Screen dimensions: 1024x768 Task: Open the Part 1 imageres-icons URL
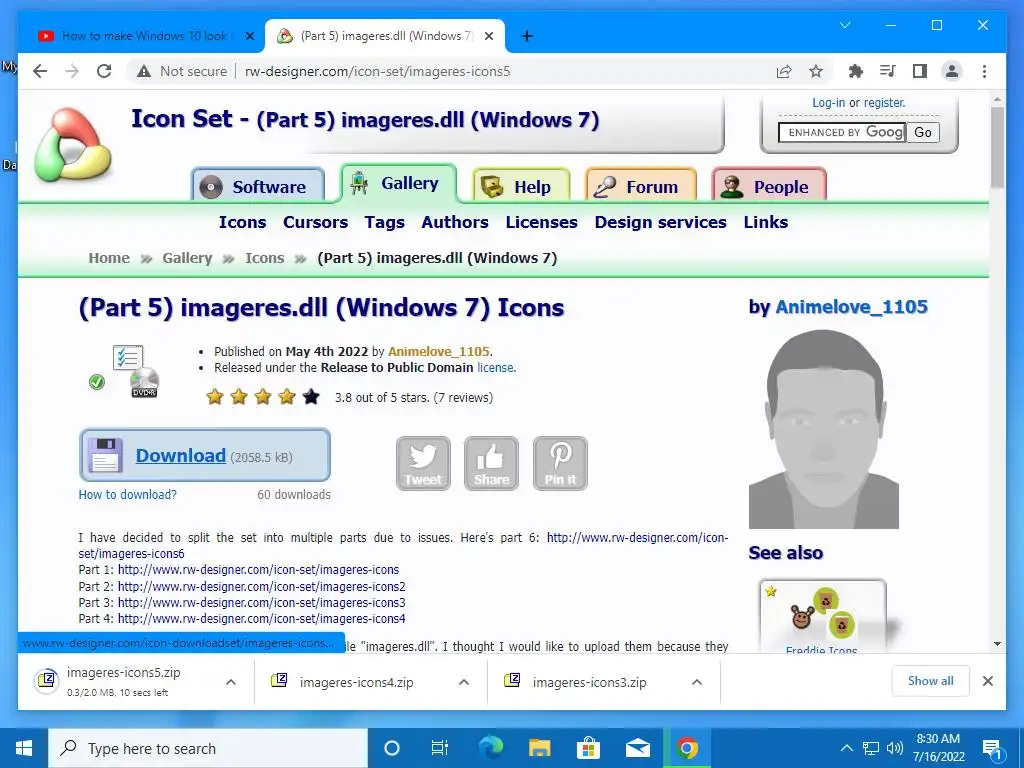point(258,569)
